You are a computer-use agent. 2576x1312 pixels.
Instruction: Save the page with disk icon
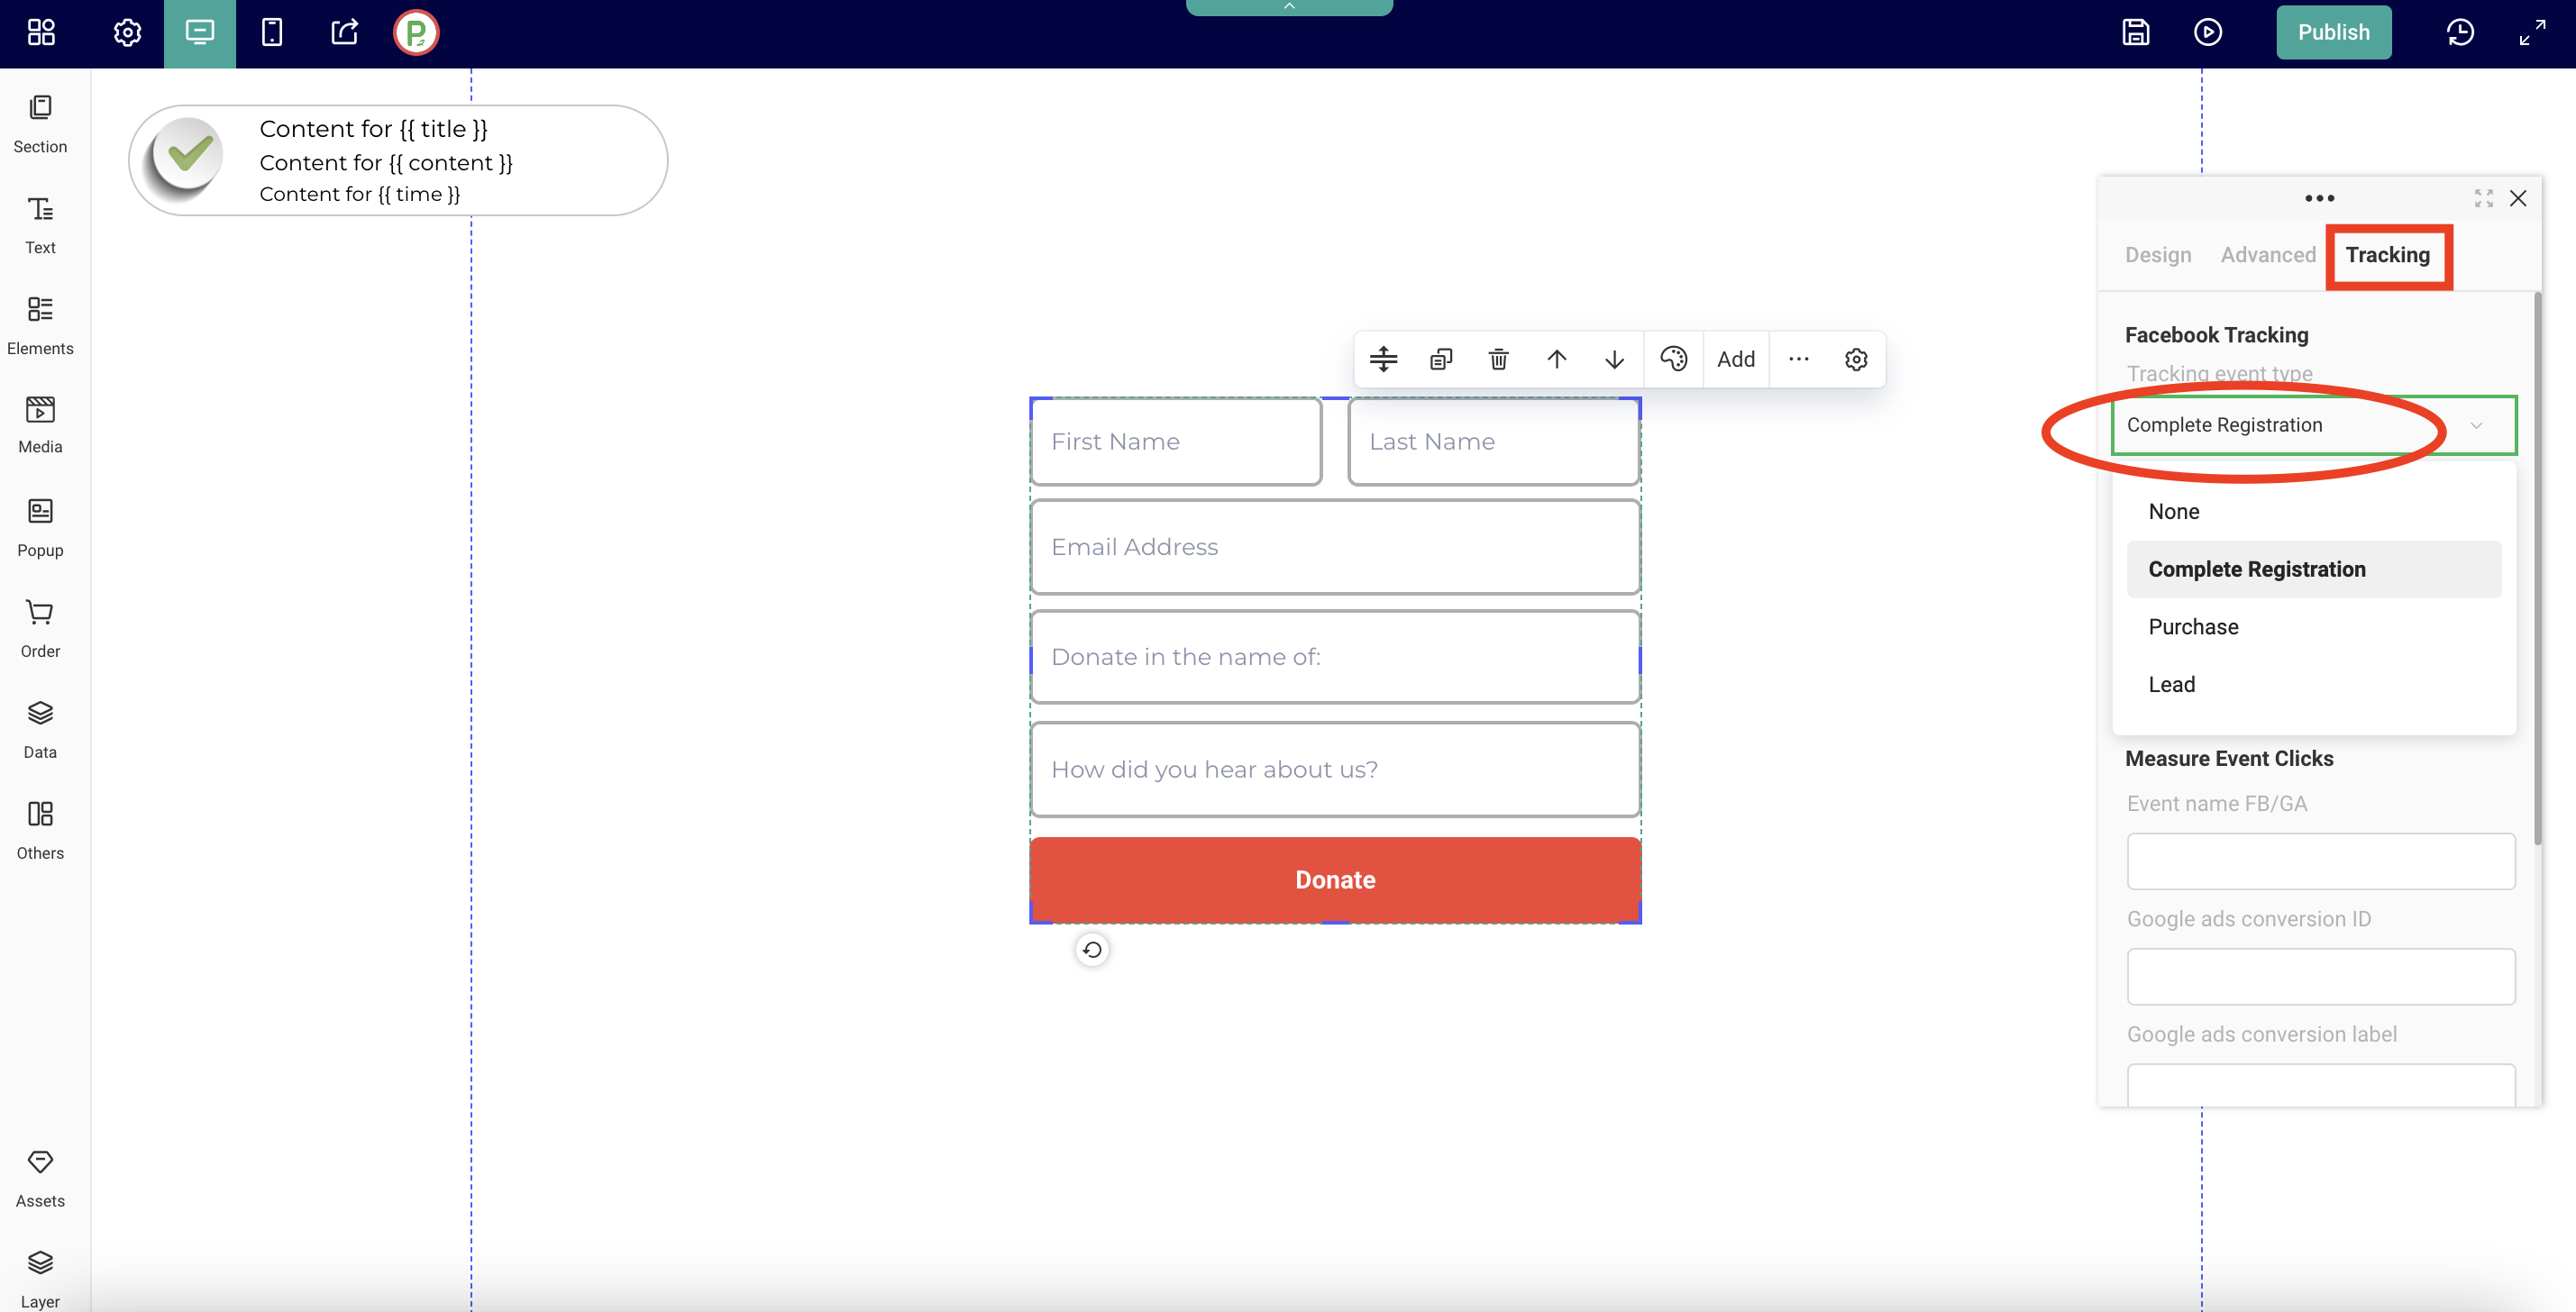(x=2135, y=33)
